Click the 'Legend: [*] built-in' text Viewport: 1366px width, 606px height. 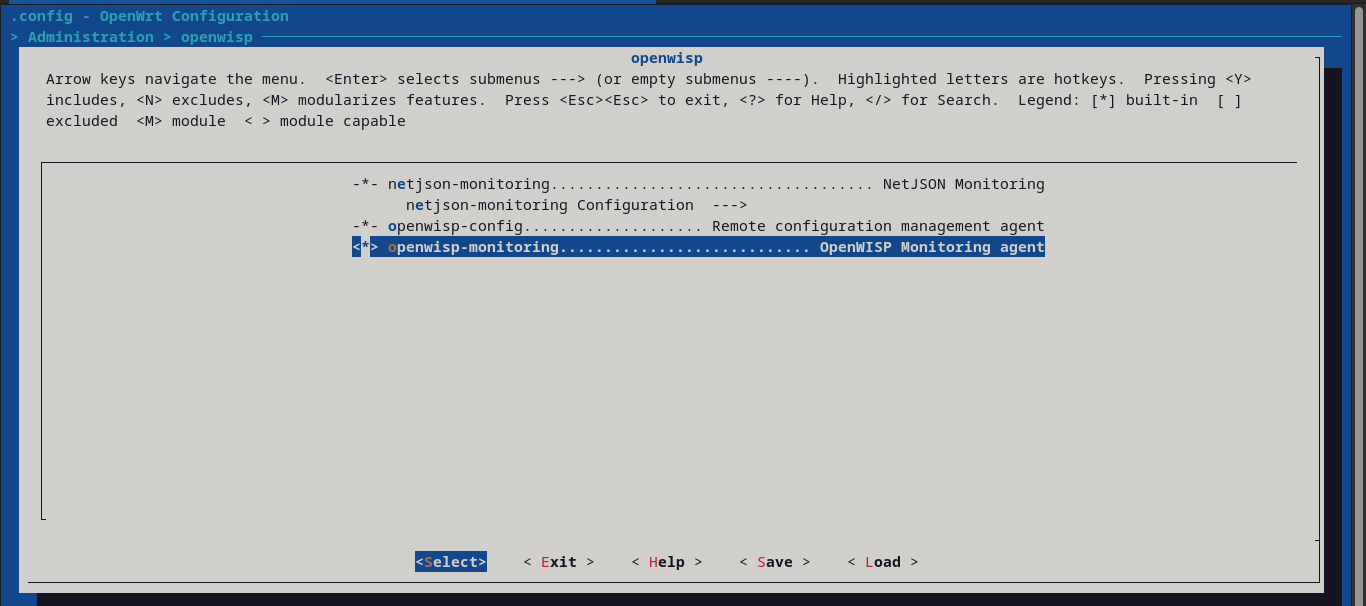point(1108,100)
